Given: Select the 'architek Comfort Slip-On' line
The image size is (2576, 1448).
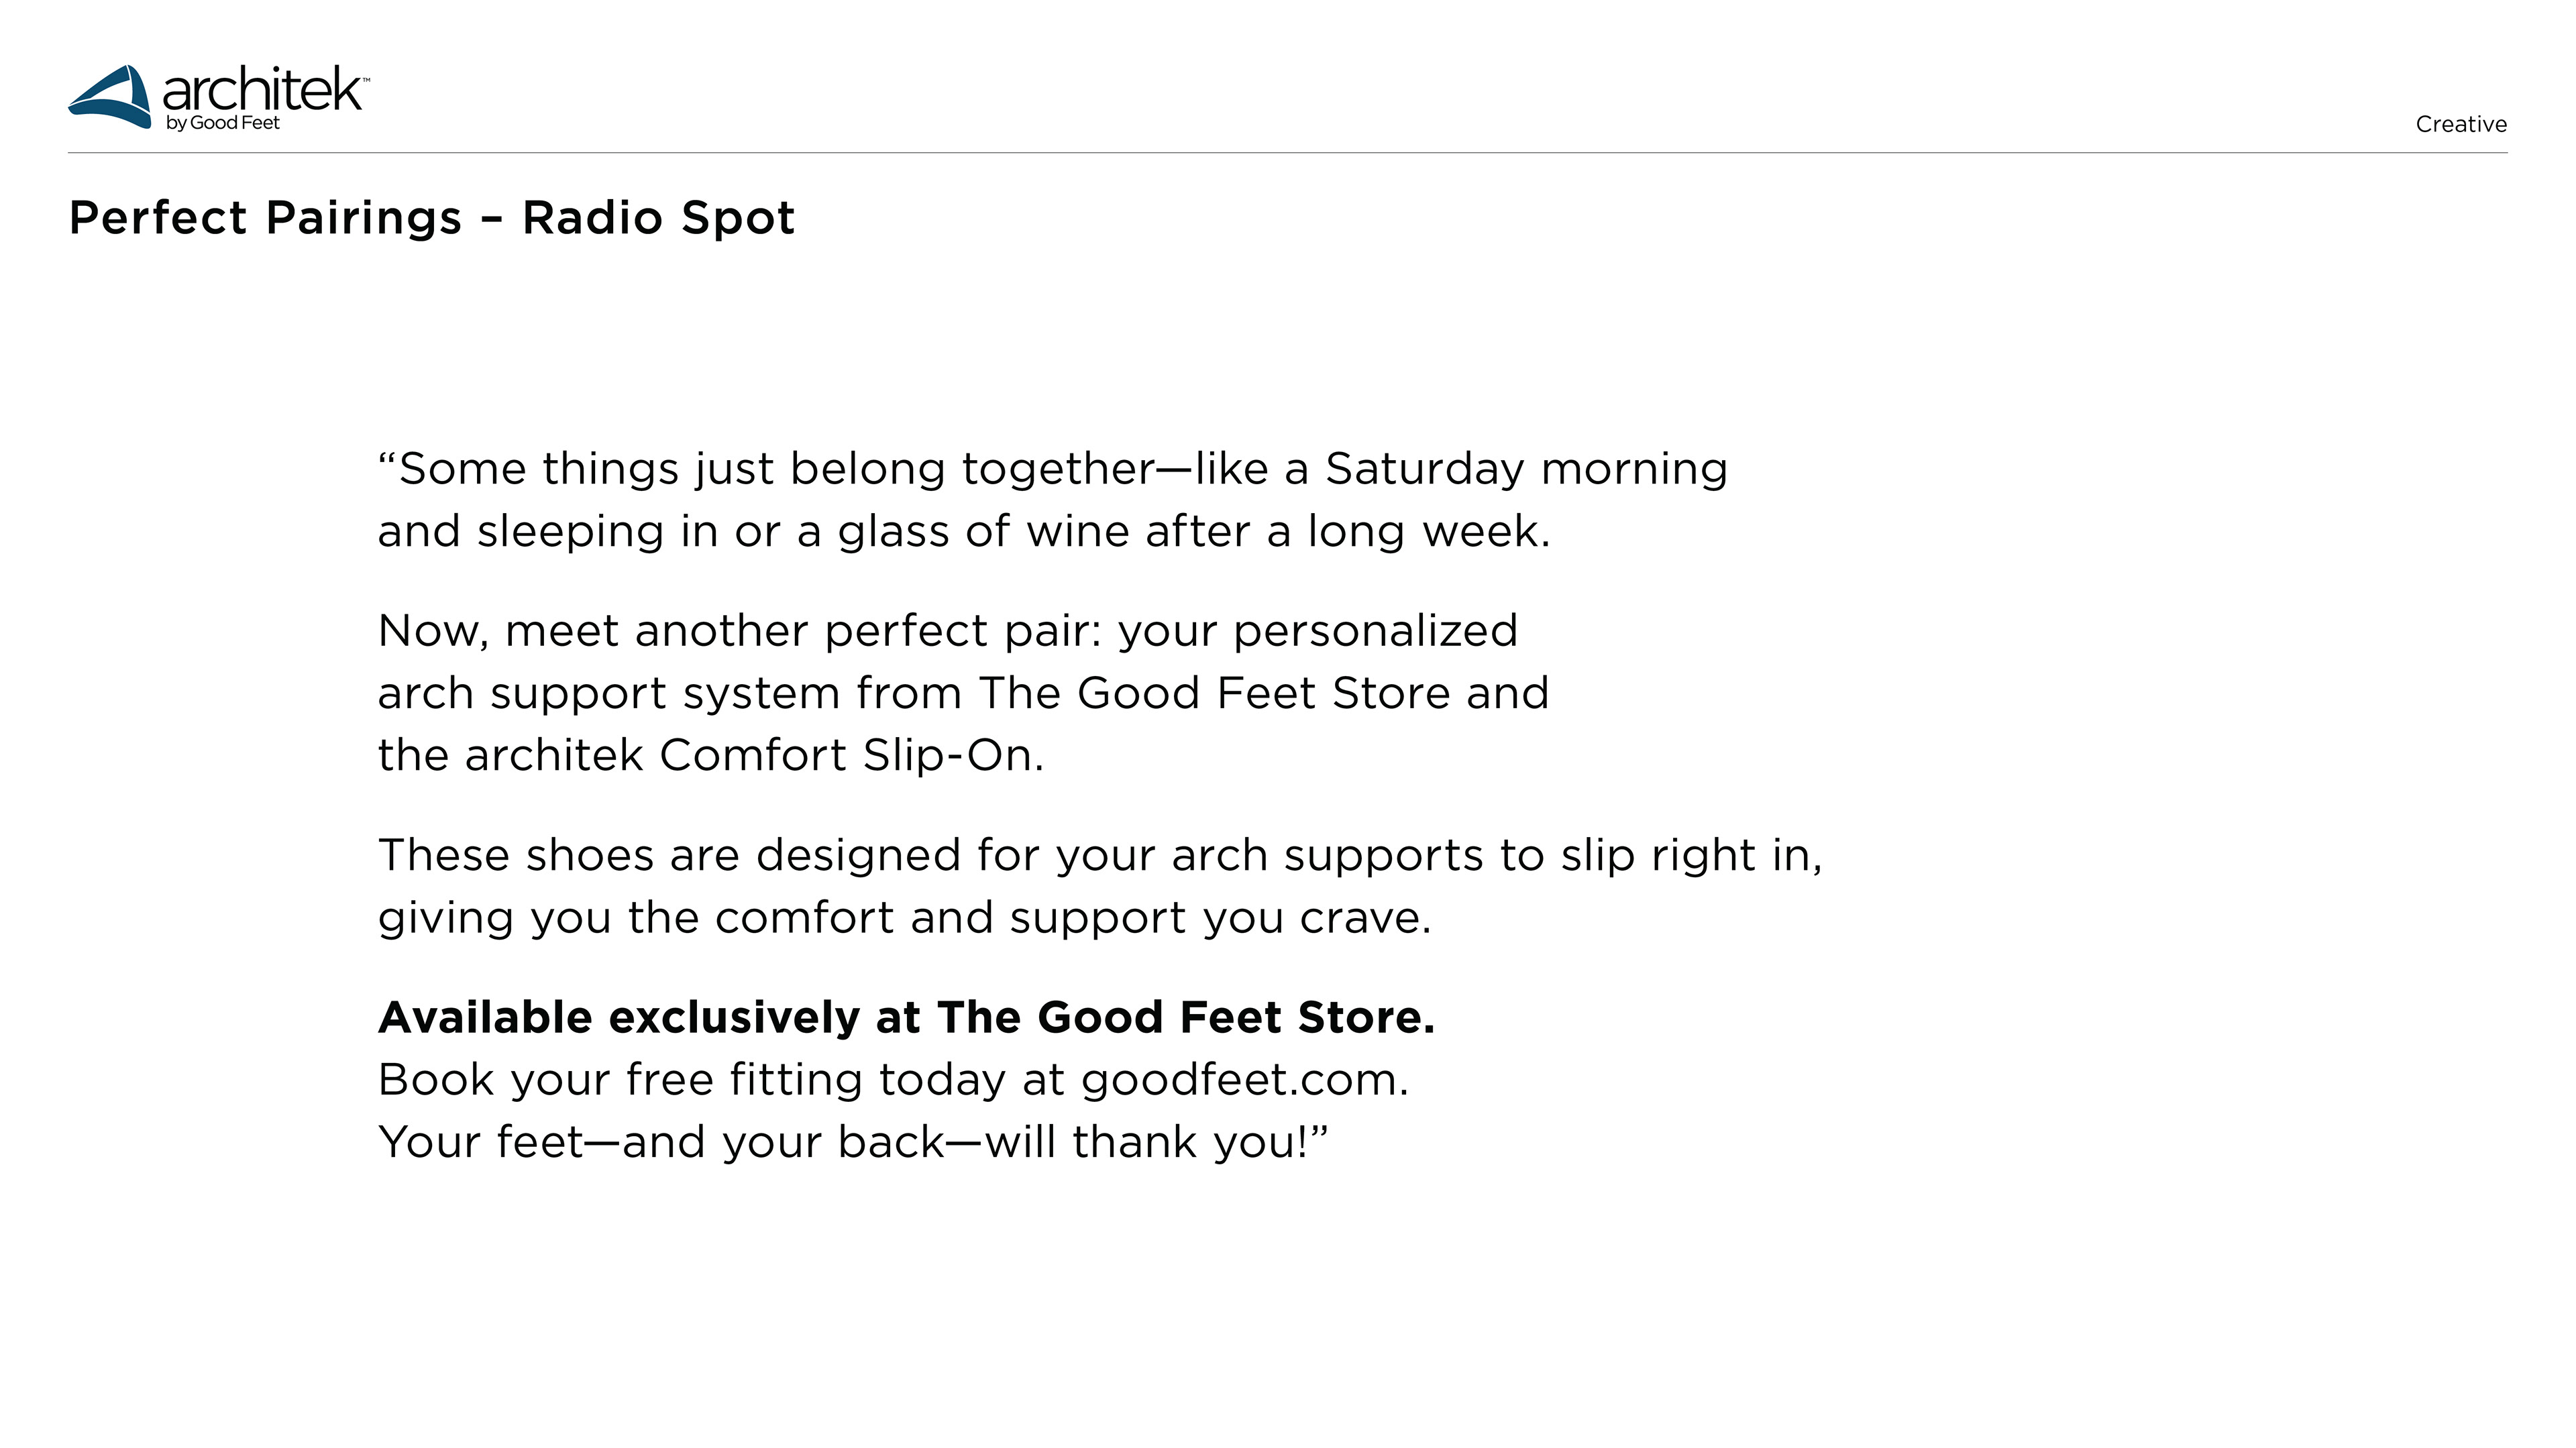Looking at the screenshot, I should [711, 755].
